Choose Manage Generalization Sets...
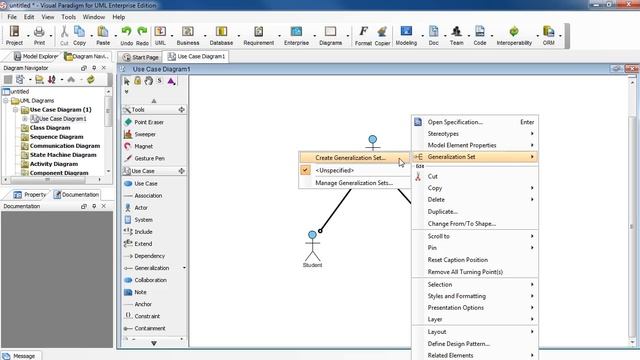 coord(354,183)
